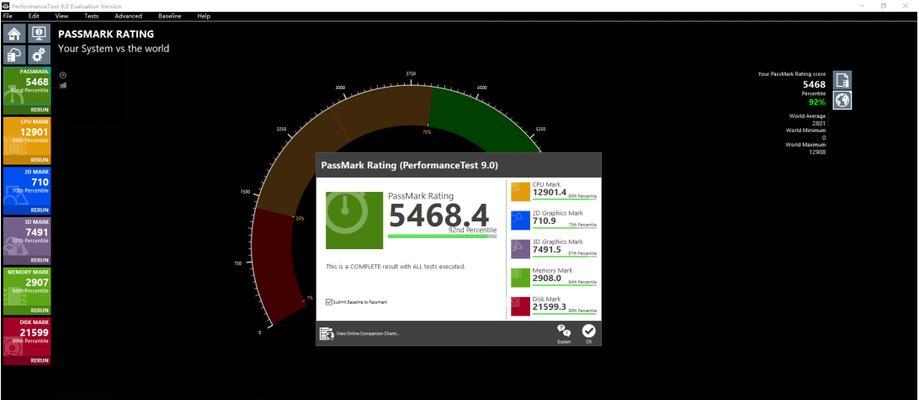
Task: Click the 'PASSMARK RATING' heading
Action: tap(106, 35)
